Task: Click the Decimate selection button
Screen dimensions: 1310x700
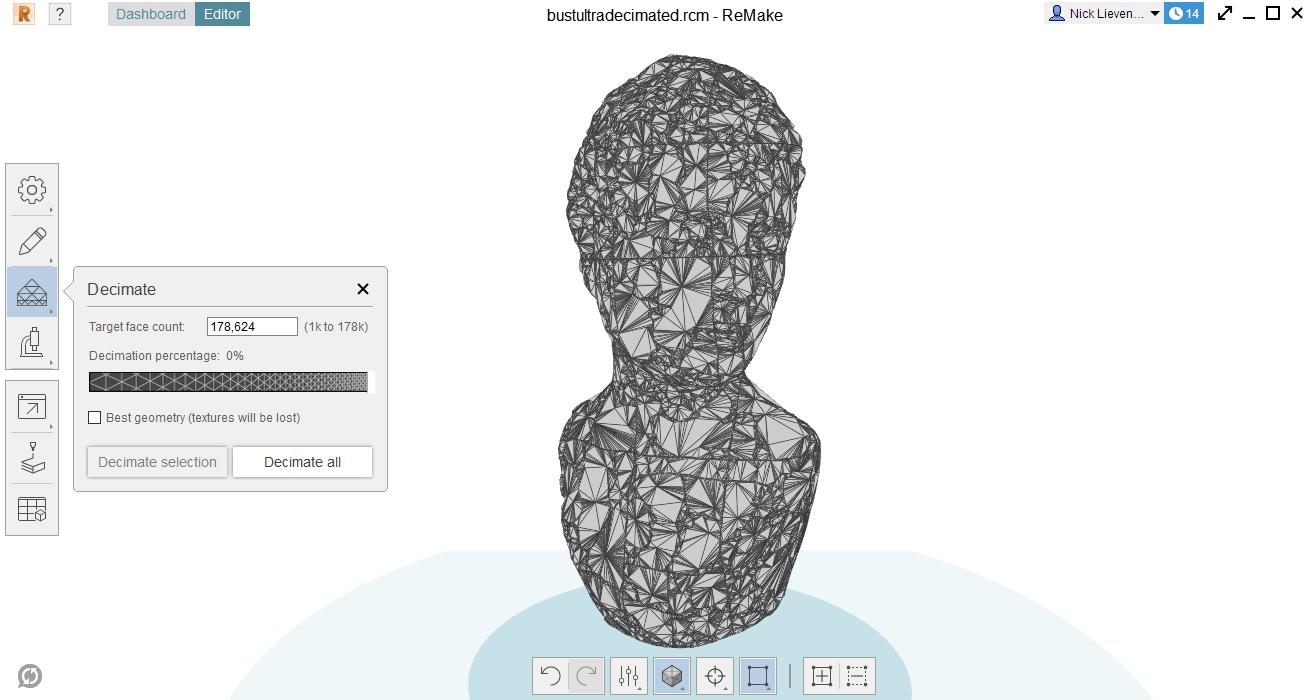Action: (157, 462)
